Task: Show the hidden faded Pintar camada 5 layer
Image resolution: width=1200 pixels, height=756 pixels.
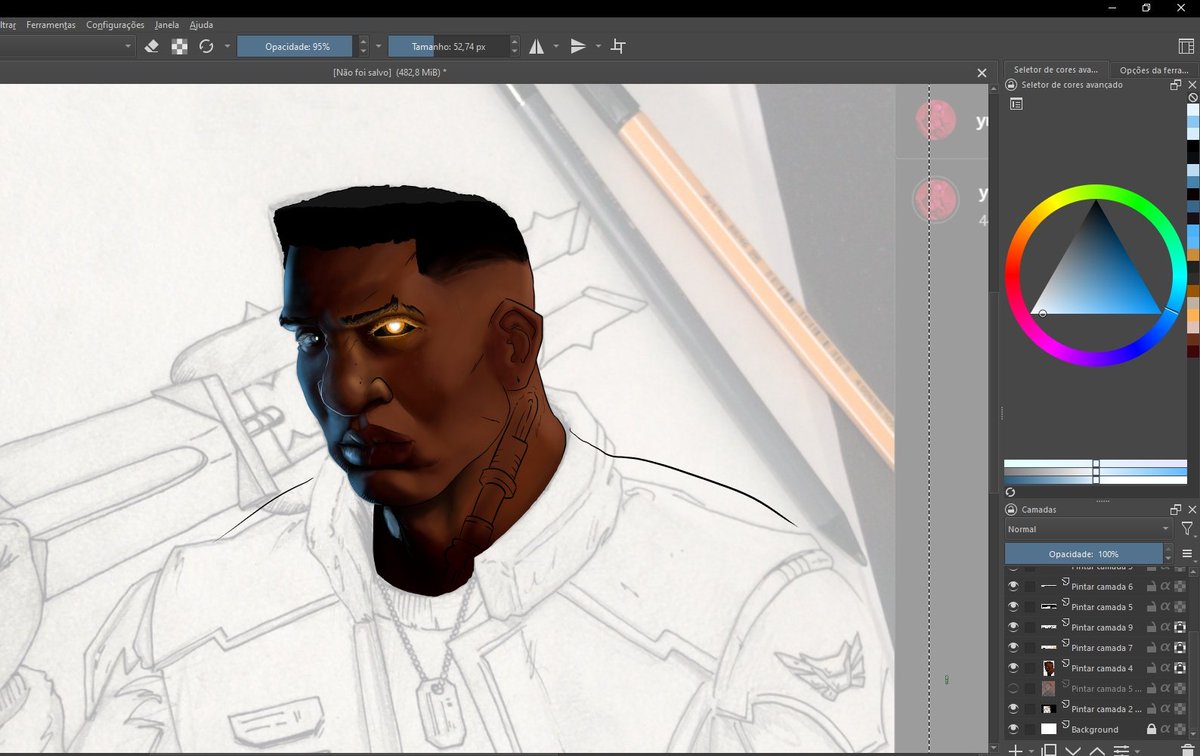Action: point(1013,688)
